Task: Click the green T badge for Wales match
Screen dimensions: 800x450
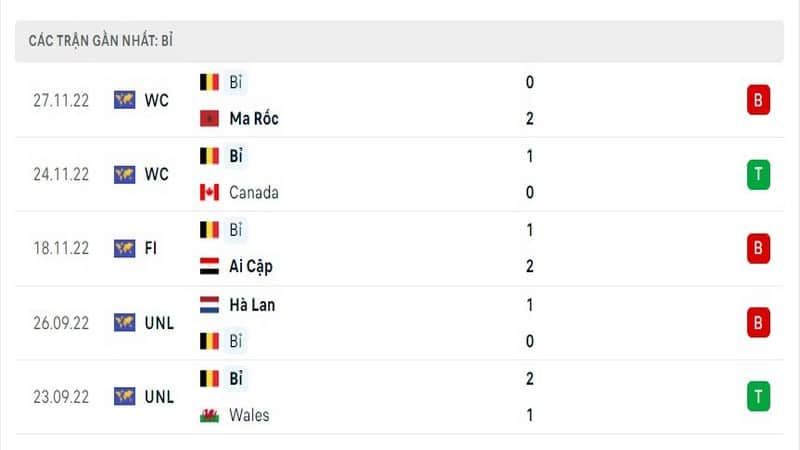Action: [x=758, y=396]
